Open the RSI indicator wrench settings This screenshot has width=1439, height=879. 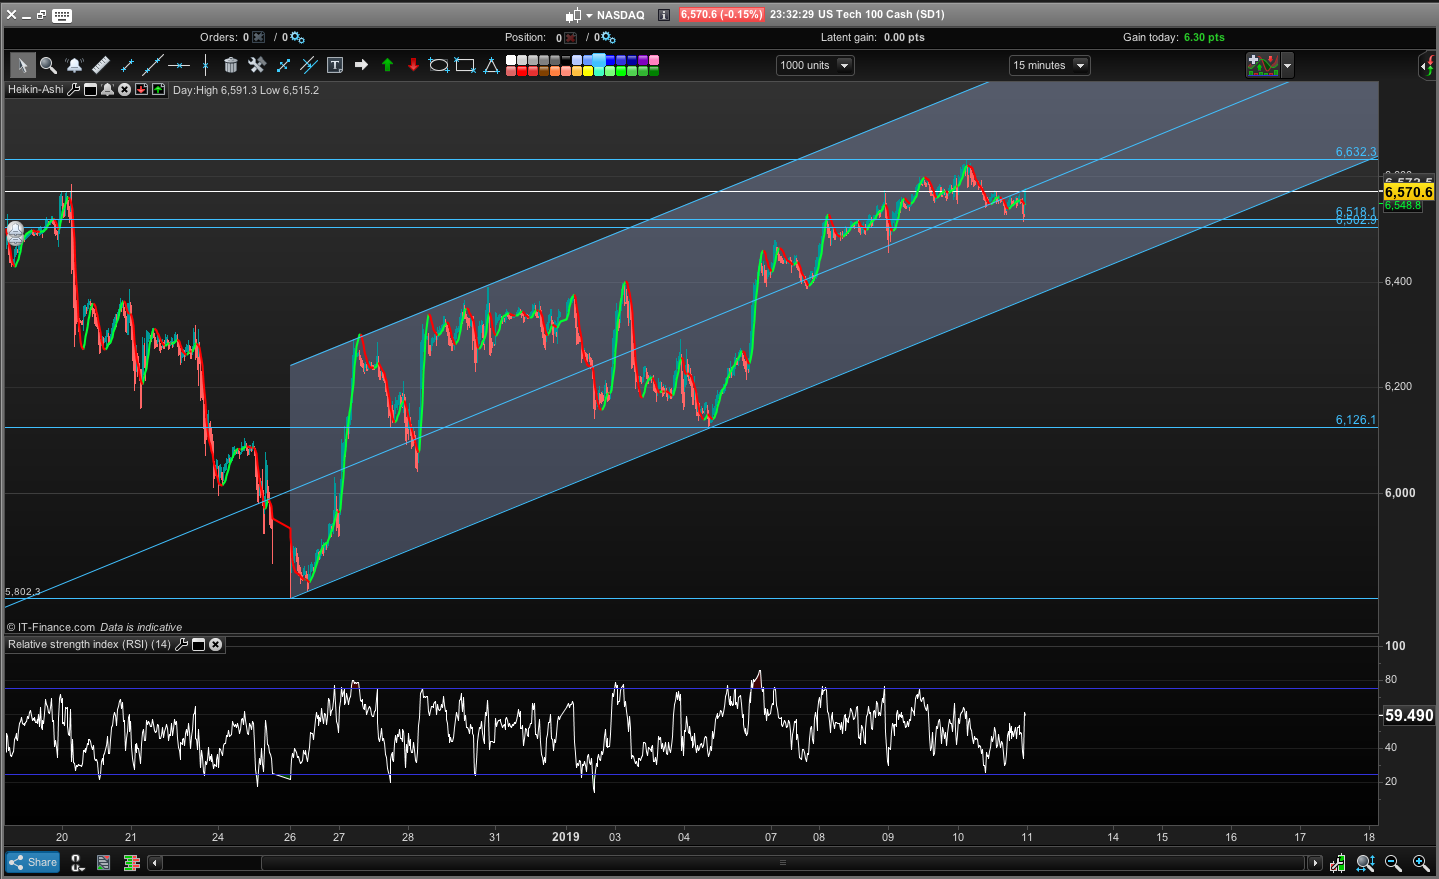point(181,644)
